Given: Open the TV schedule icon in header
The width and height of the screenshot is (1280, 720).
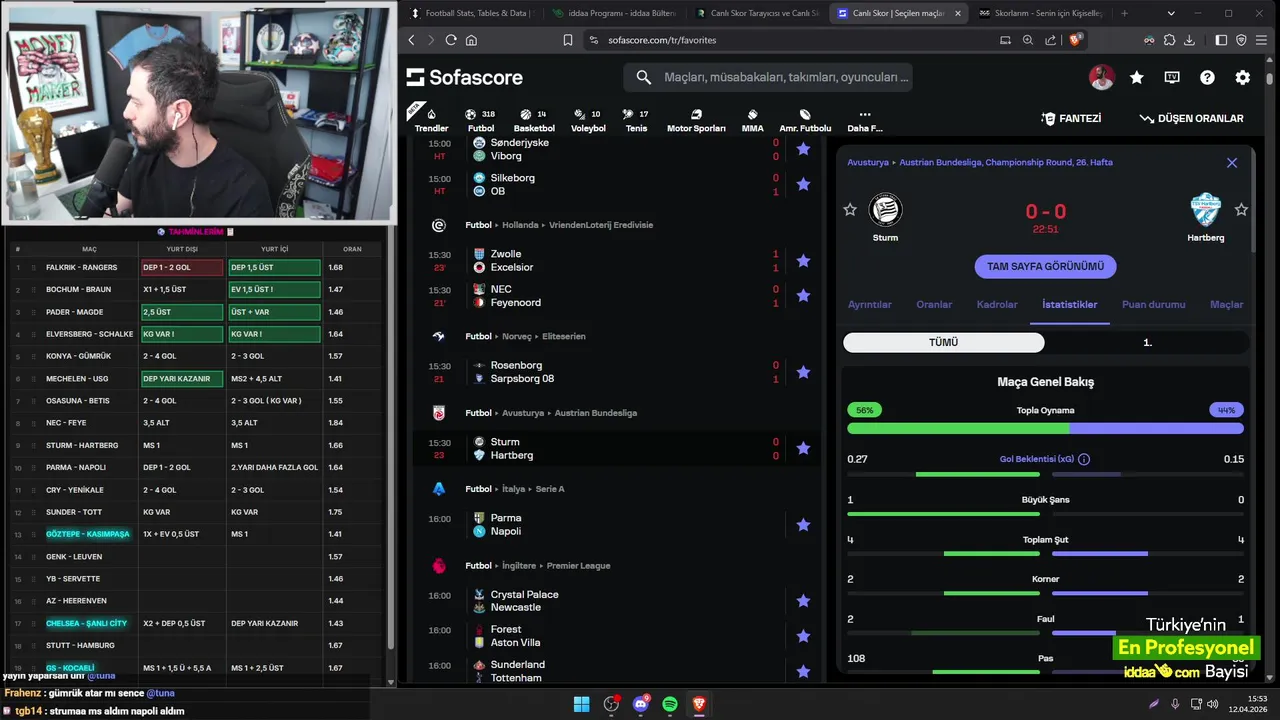Looking at the screenshot, I should coord(1172,77).
